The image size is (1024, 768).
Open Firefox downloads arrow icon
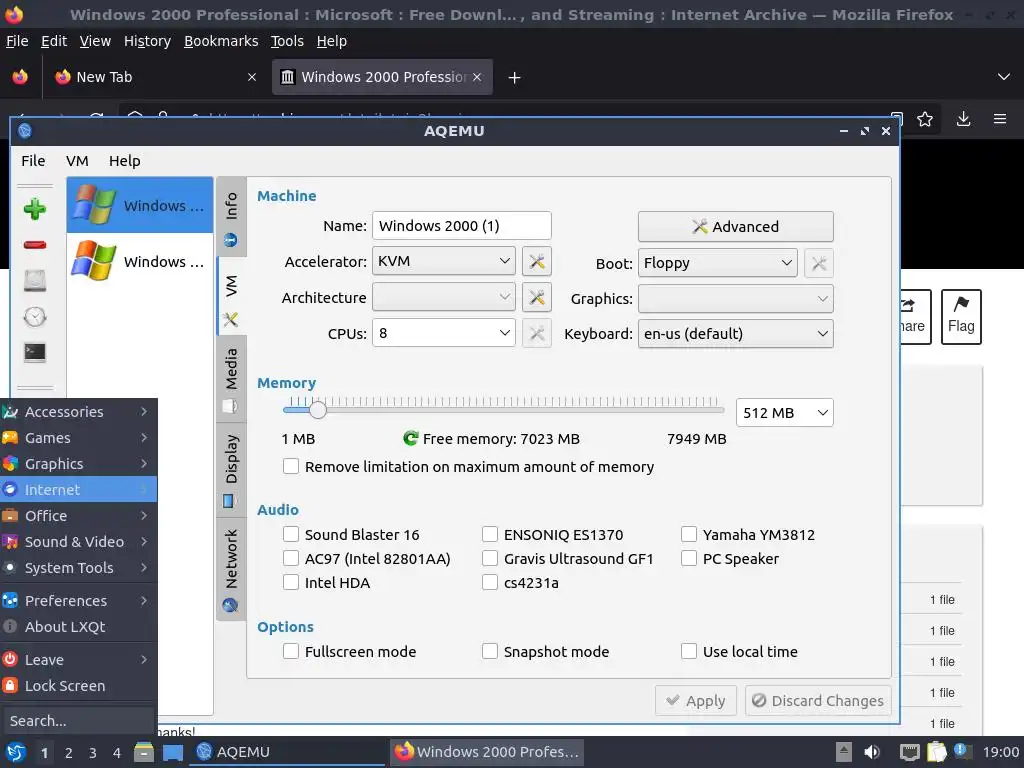point(963,119)
